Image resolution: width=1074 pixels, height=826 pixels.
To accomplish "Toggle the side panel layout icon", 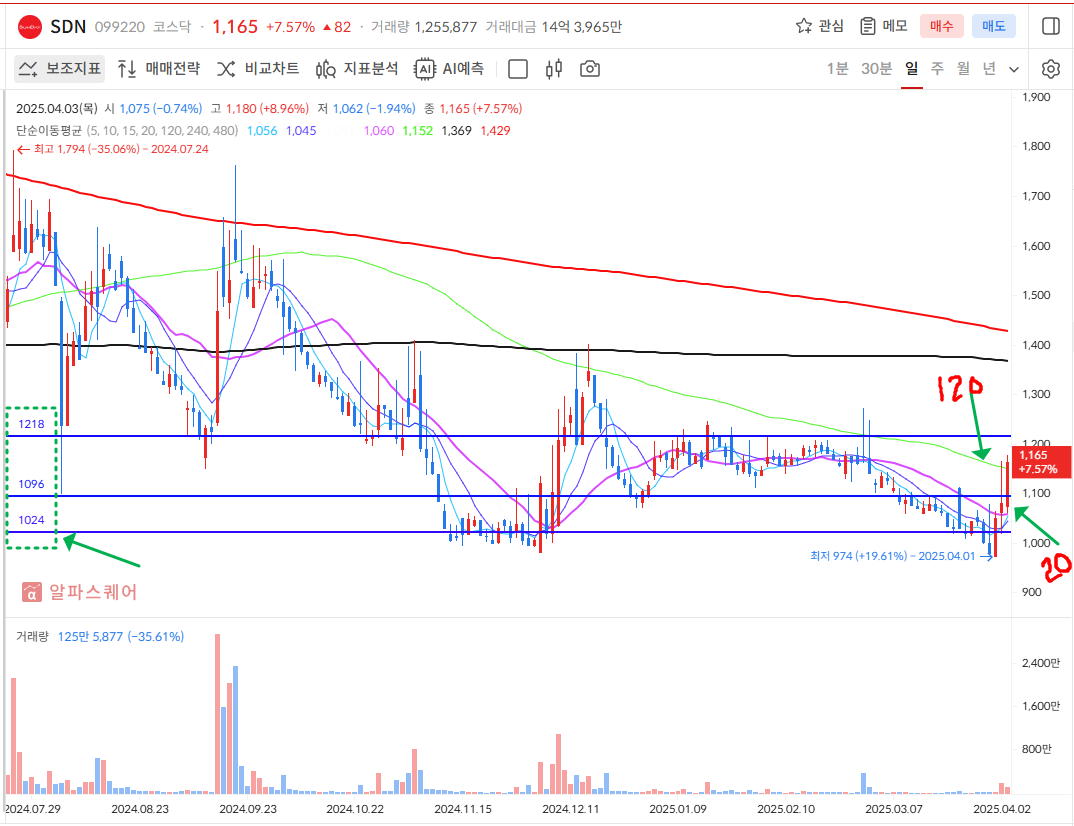I will [1050, 26].
